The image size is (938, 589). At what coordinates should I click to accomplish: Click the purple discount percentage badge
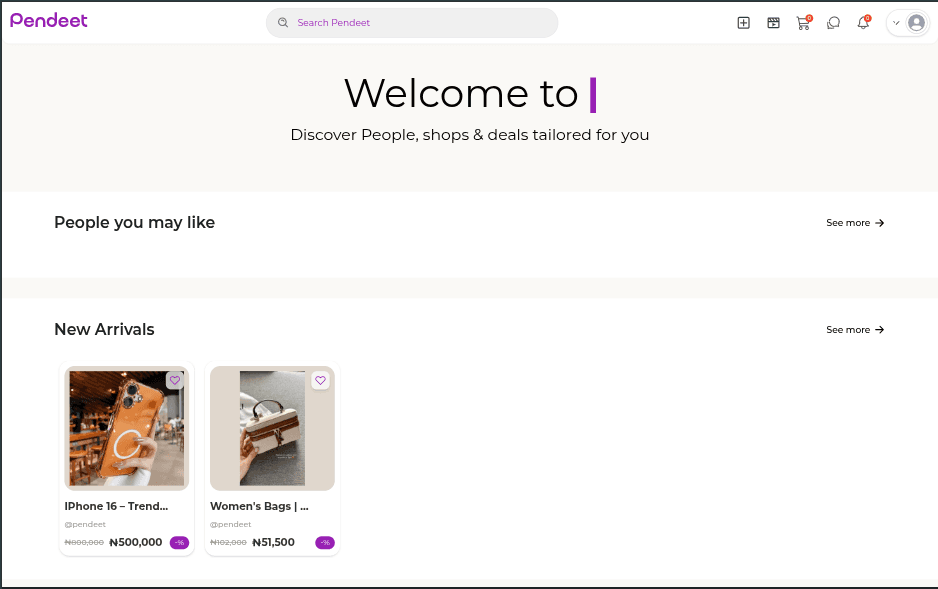coord(178,542)
